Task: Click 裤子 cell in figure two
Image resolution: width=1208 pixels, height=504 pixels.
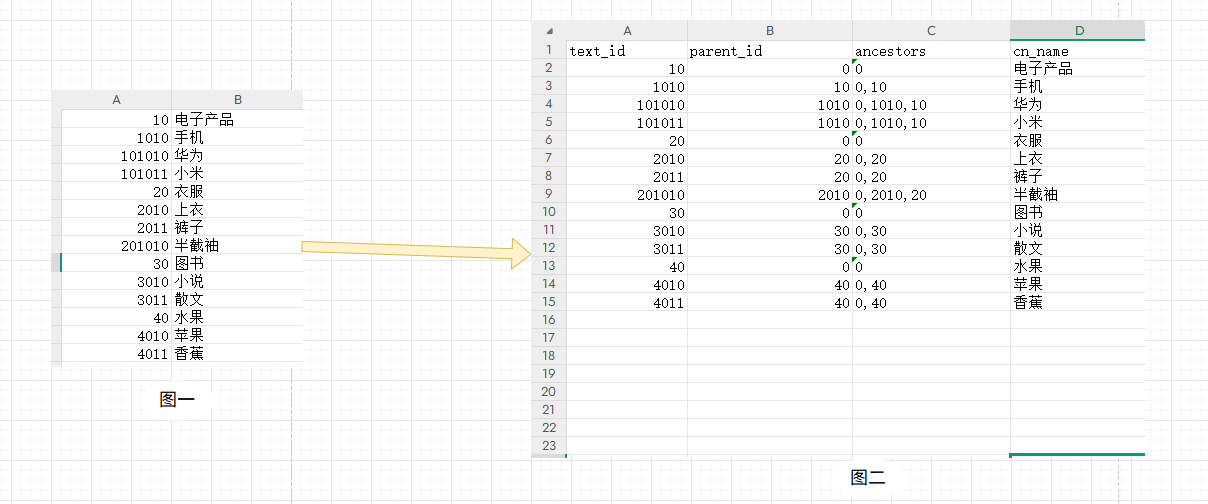Action: point(1077,176)
